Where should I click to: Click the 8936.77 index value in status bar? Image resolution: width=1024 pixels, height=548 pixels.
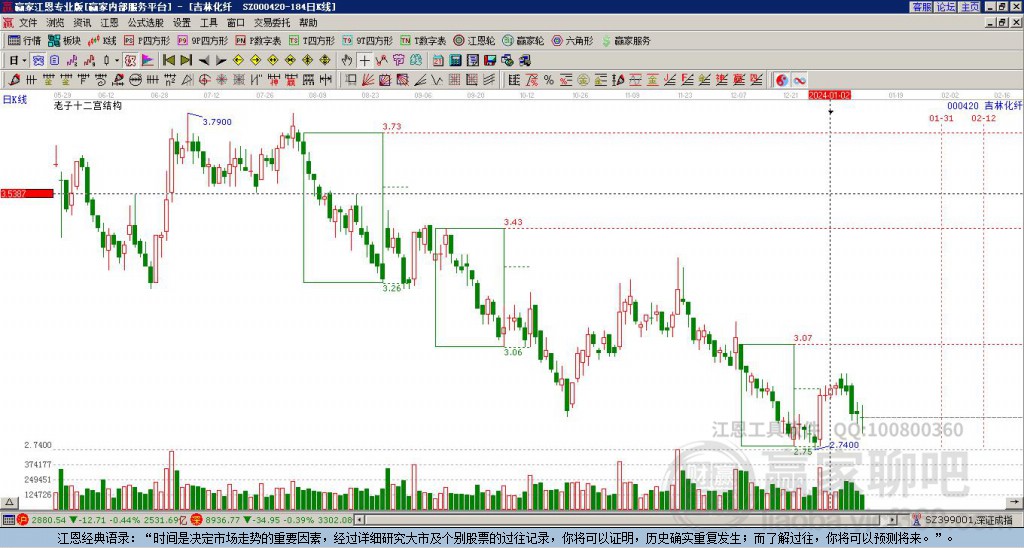(x=223, y=521)
